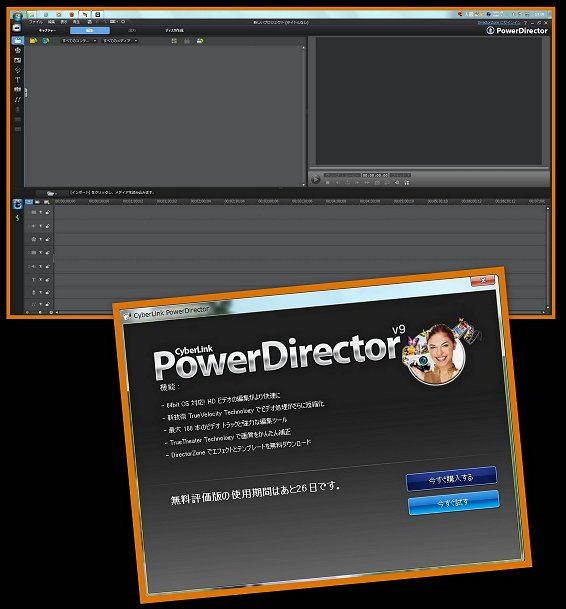The width and height of the screenshot is (566, 609).
Task: Switch to the 出力 tab
Action: pos(132,30)
